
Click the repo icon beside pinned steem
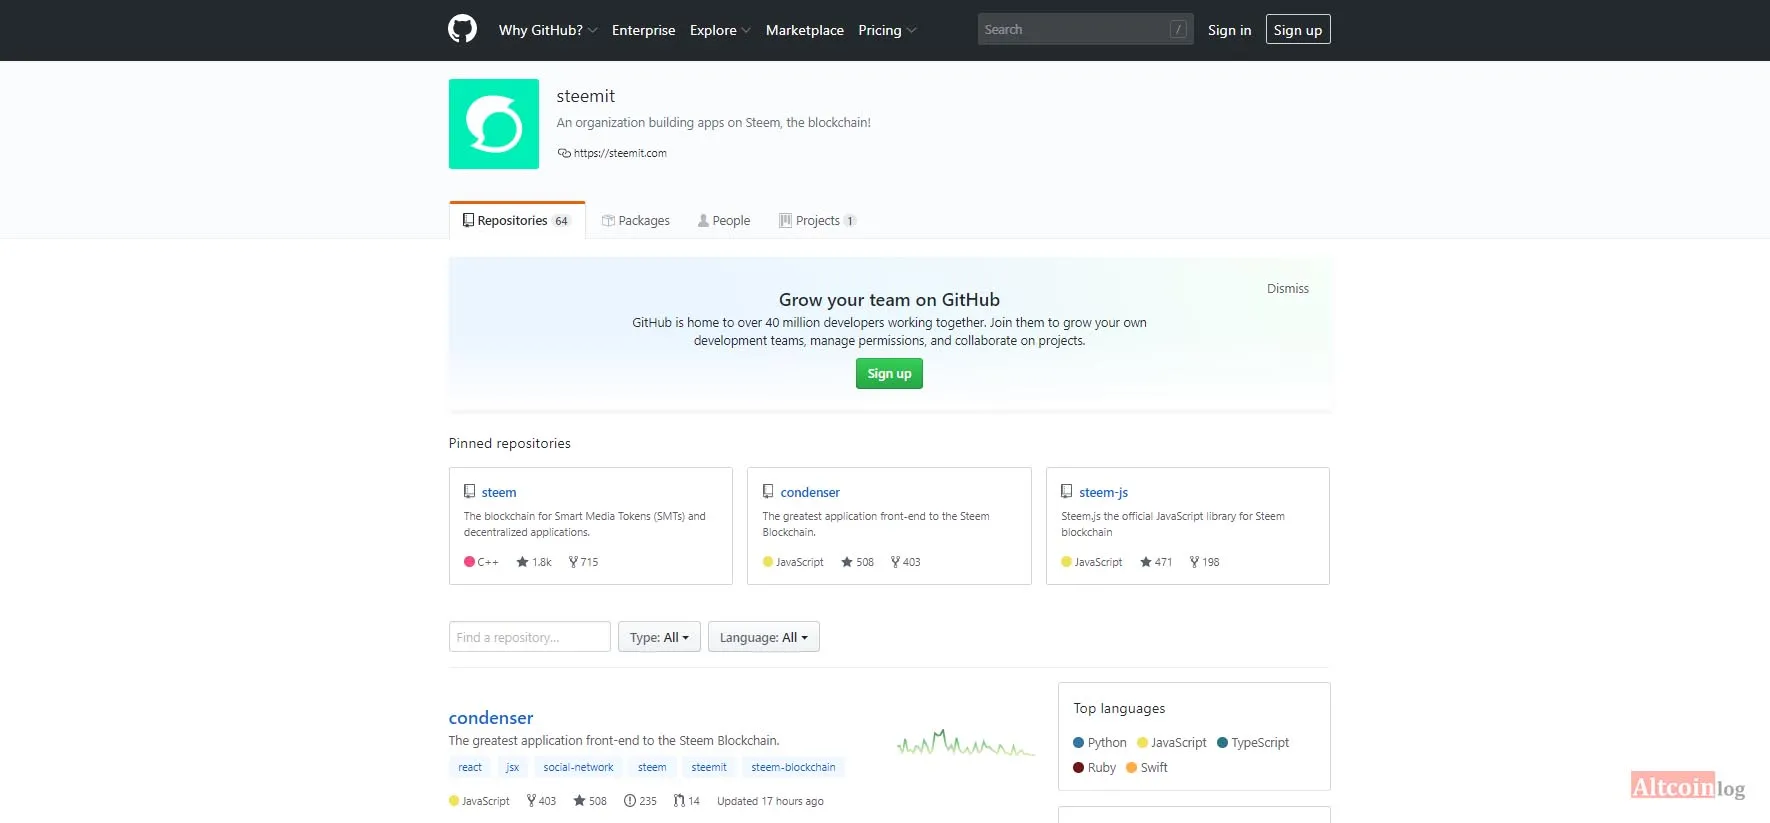[469, 491]
